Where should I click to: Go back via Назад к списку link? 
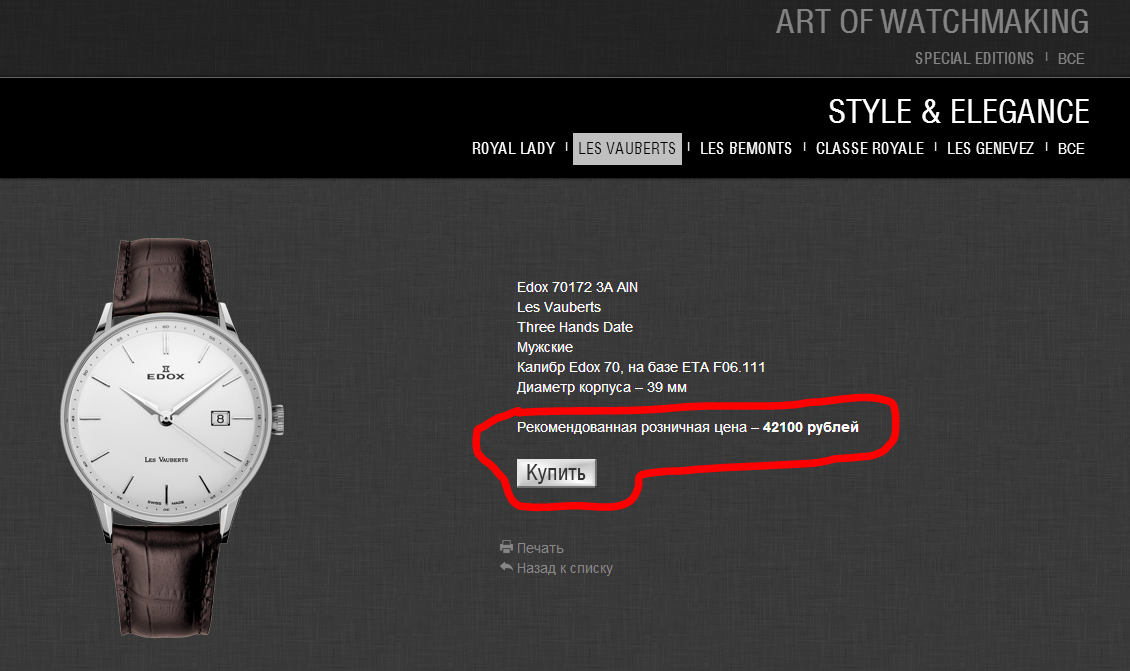pos(564,568)
